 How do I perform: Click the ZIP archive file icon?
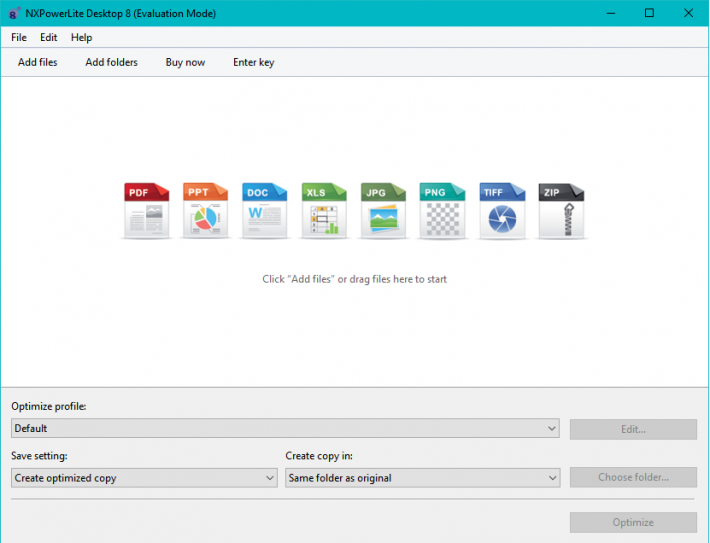pos(561,211)
